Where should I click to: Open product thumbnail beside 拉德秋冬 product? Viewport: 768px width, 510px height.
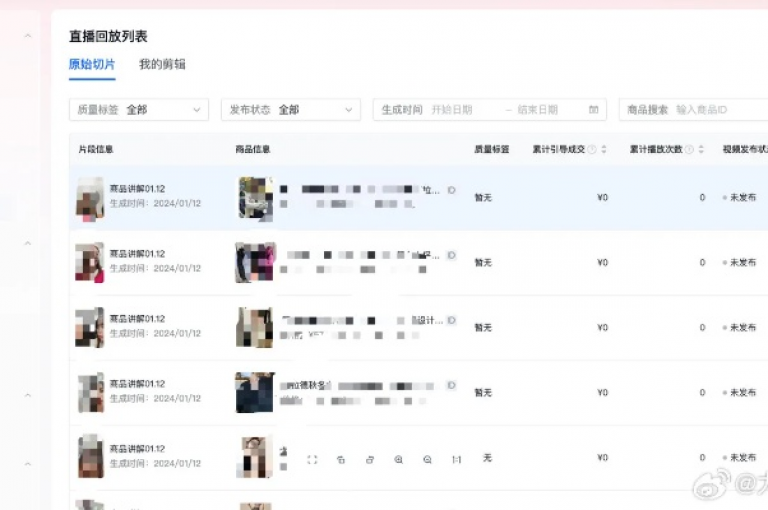coord(255,392)
